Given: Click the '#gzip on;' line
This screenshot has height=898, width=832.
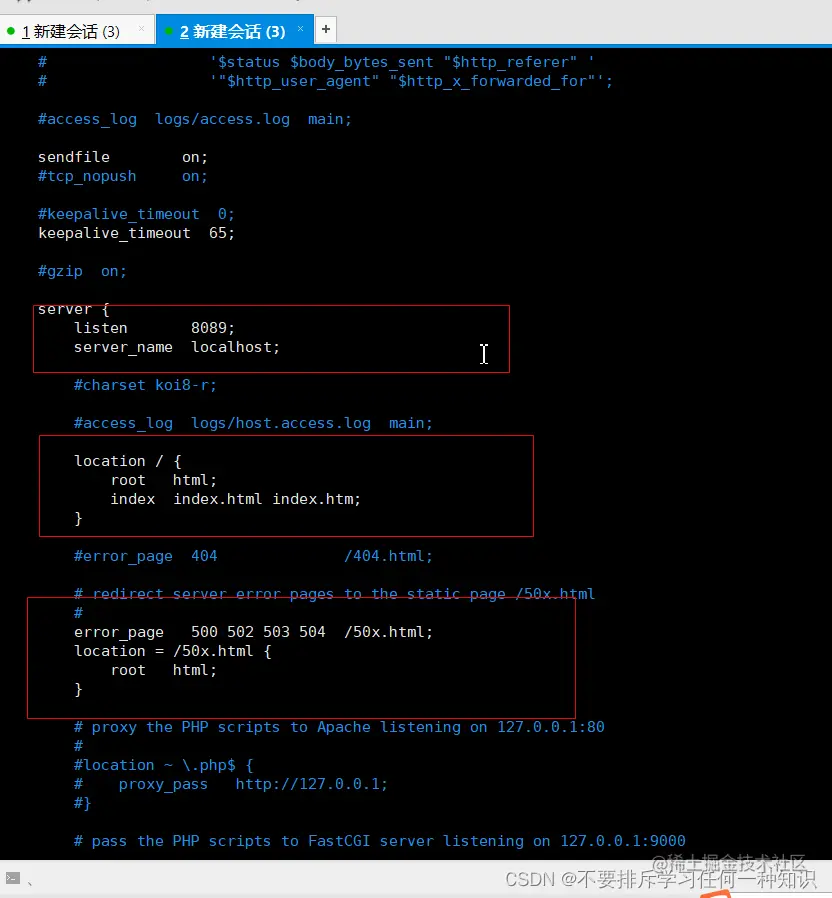Looking at the screenshot, I should (82, 271).
